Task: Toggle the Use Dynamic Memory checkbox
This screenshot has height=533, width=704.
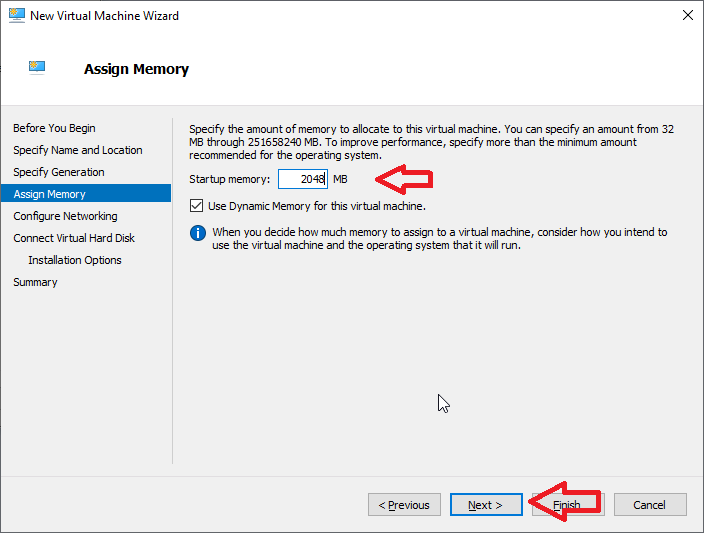Action: coord(196,206)
